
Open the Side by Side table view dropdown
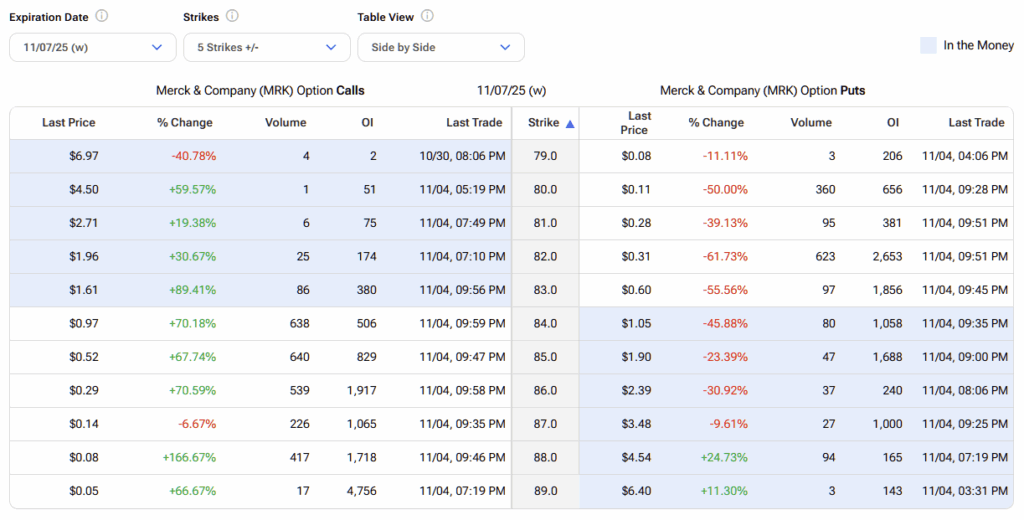click(x=440, y=47)
